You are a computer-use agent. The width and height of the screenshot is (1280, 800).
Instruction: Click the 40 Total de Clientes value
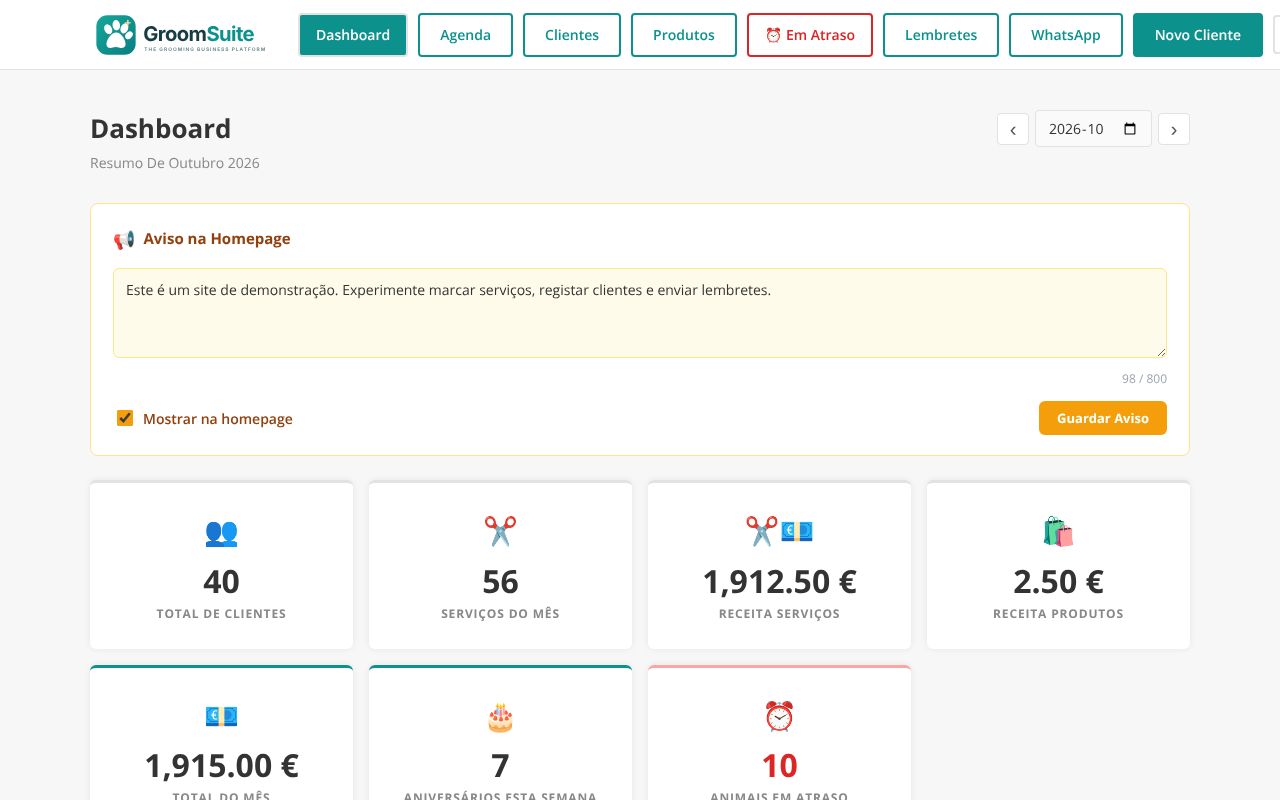point(221,581)
